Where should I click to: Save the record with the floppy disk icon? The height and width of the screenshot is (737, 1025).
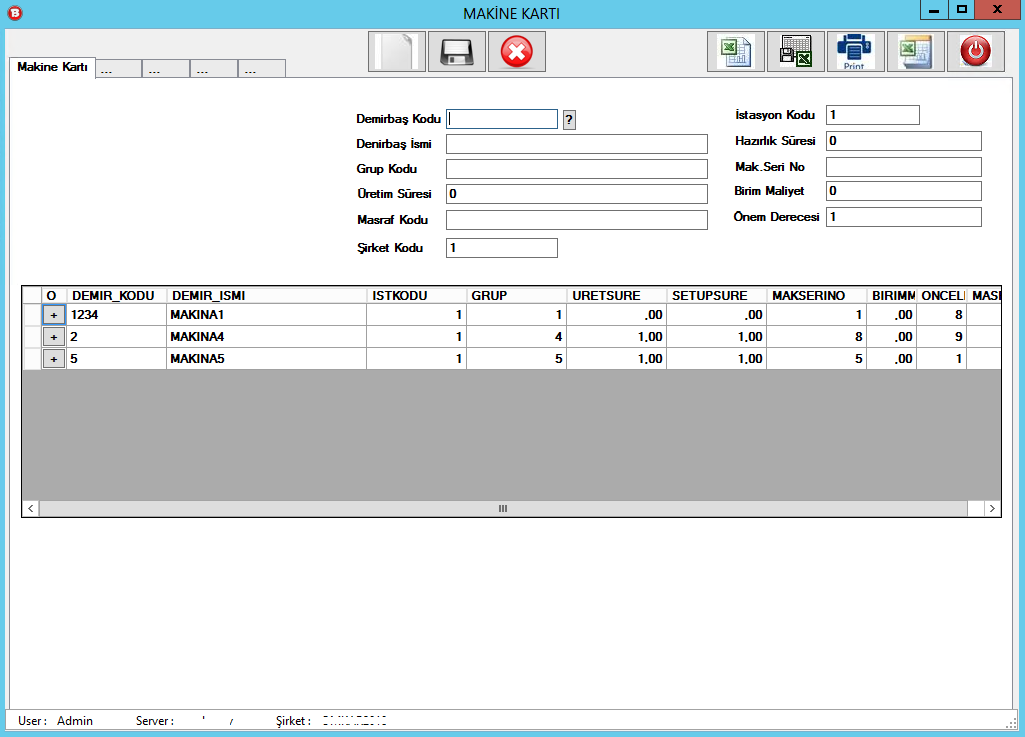(x=457, y=51)
